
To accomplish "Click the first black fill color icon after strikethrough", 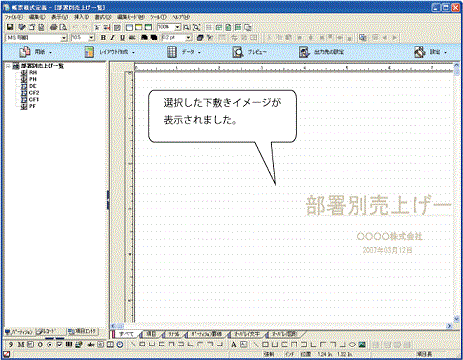I will point(144,38).
